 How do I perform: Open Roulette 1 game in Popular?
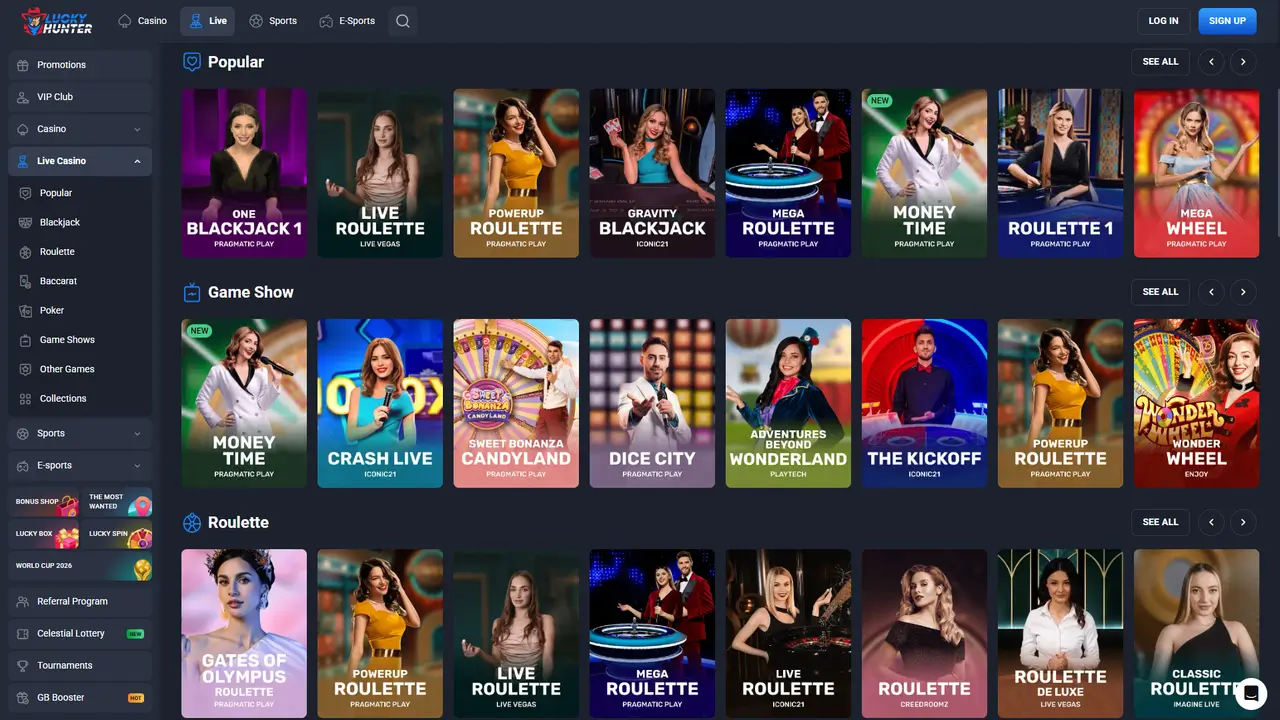(x=1060, y=173)
